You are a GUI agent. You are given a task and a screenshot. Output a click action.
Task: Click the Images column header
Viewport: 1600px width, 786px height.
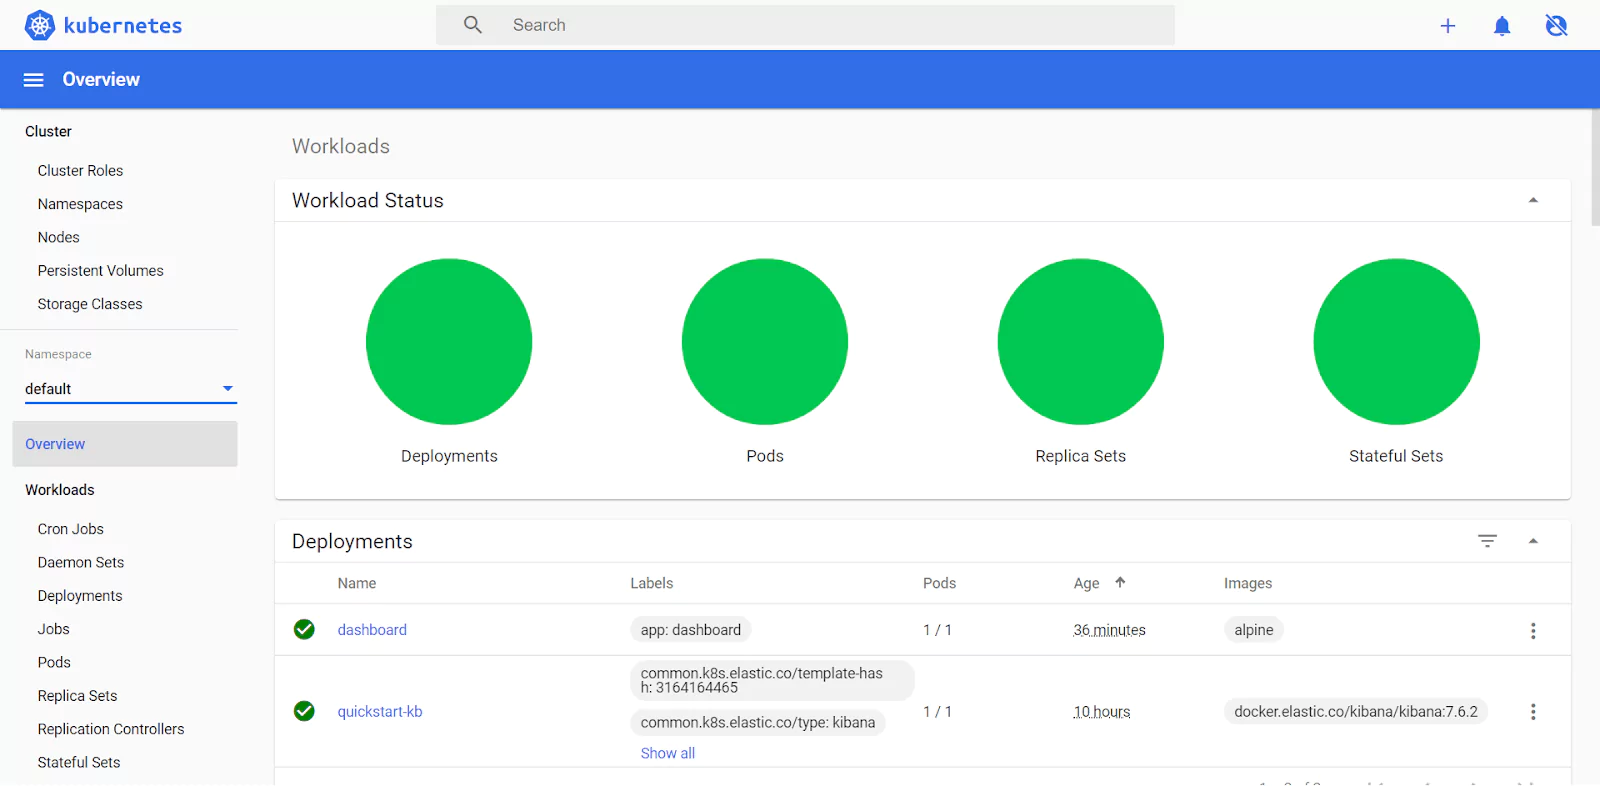[x=1248, y=583]
